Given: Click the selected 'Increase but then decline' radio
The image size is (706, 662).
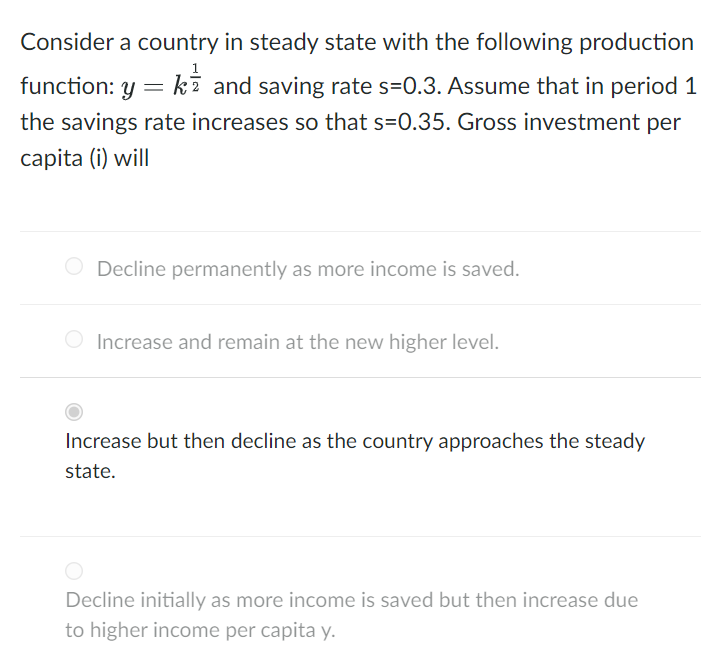Looking at the screenshot, I should pyautogui.click(x=74, y=412).
